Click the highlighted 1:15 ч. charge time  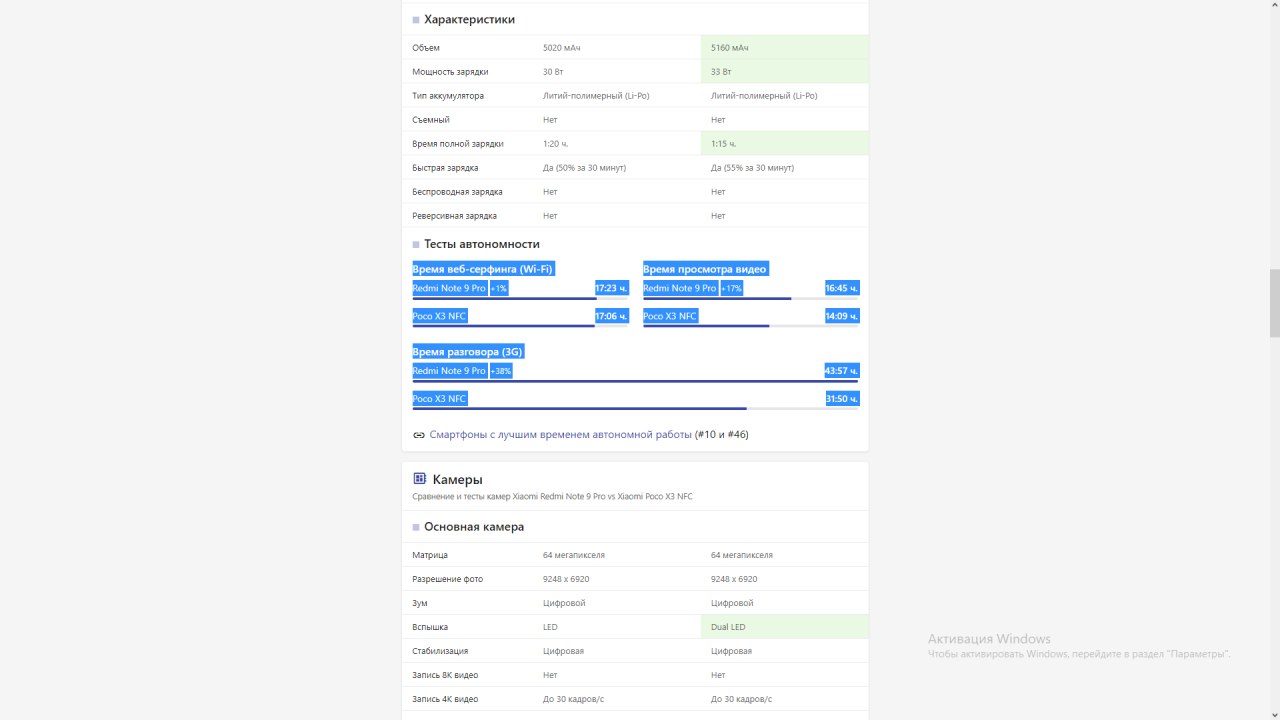(x=723, y=144)
